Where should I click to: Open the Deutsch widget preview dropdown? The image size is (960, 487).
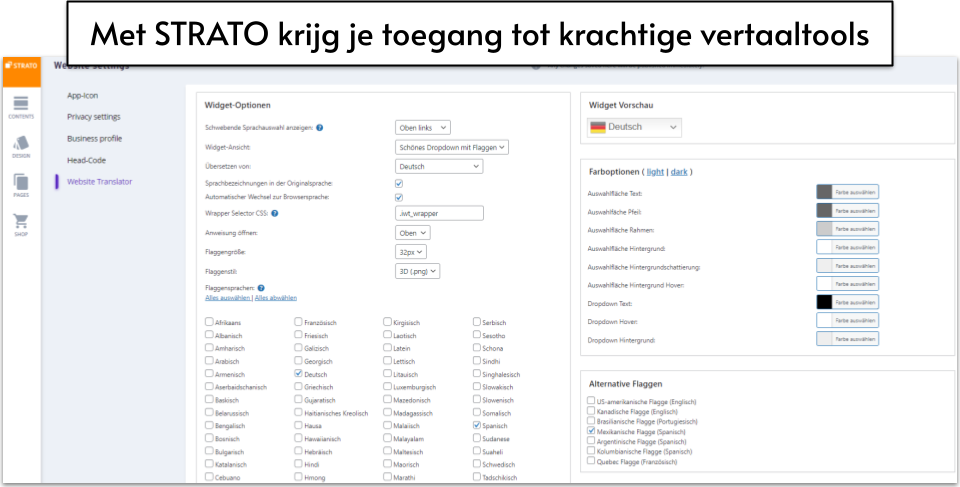click(x=634, y=127)
